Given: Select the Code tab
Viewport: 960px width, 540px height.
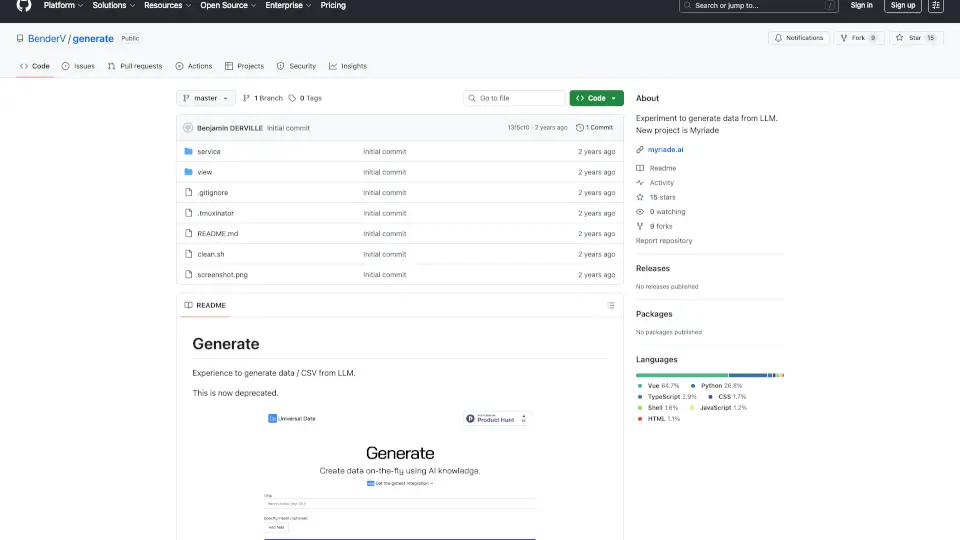Looking at the screenshot, I should tap(35, 66).
